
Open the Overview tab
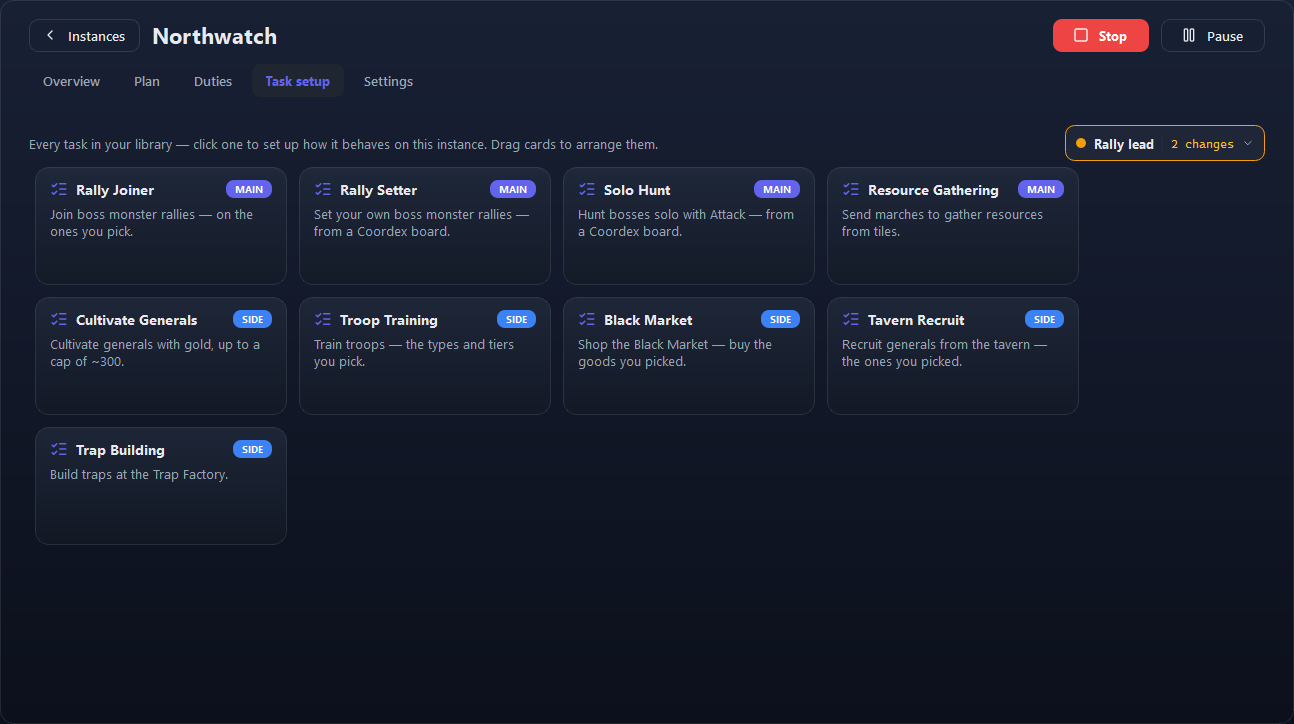pyautogui.click(x=71, y=81)
